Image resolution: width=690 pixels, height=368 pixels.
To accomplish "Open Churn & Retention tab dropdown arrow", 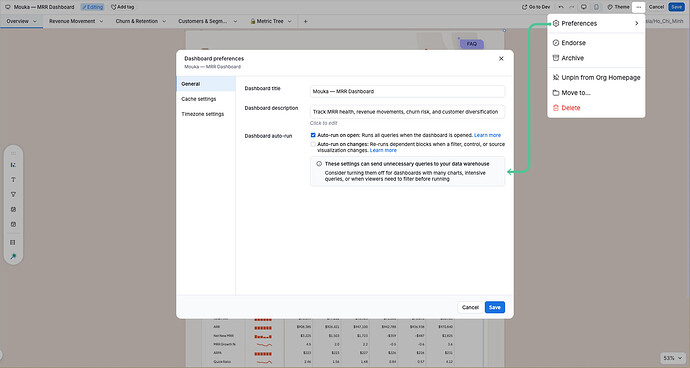I will coord(164,21).
